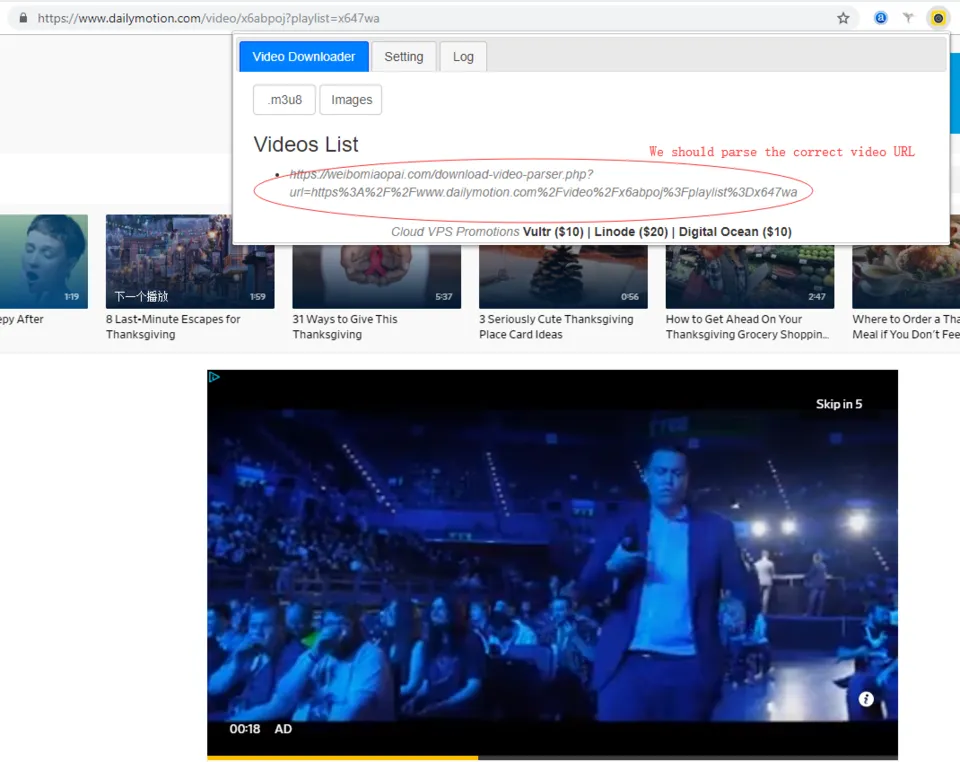
Task: Click the ad video progress bar
Action: (552, 758)
